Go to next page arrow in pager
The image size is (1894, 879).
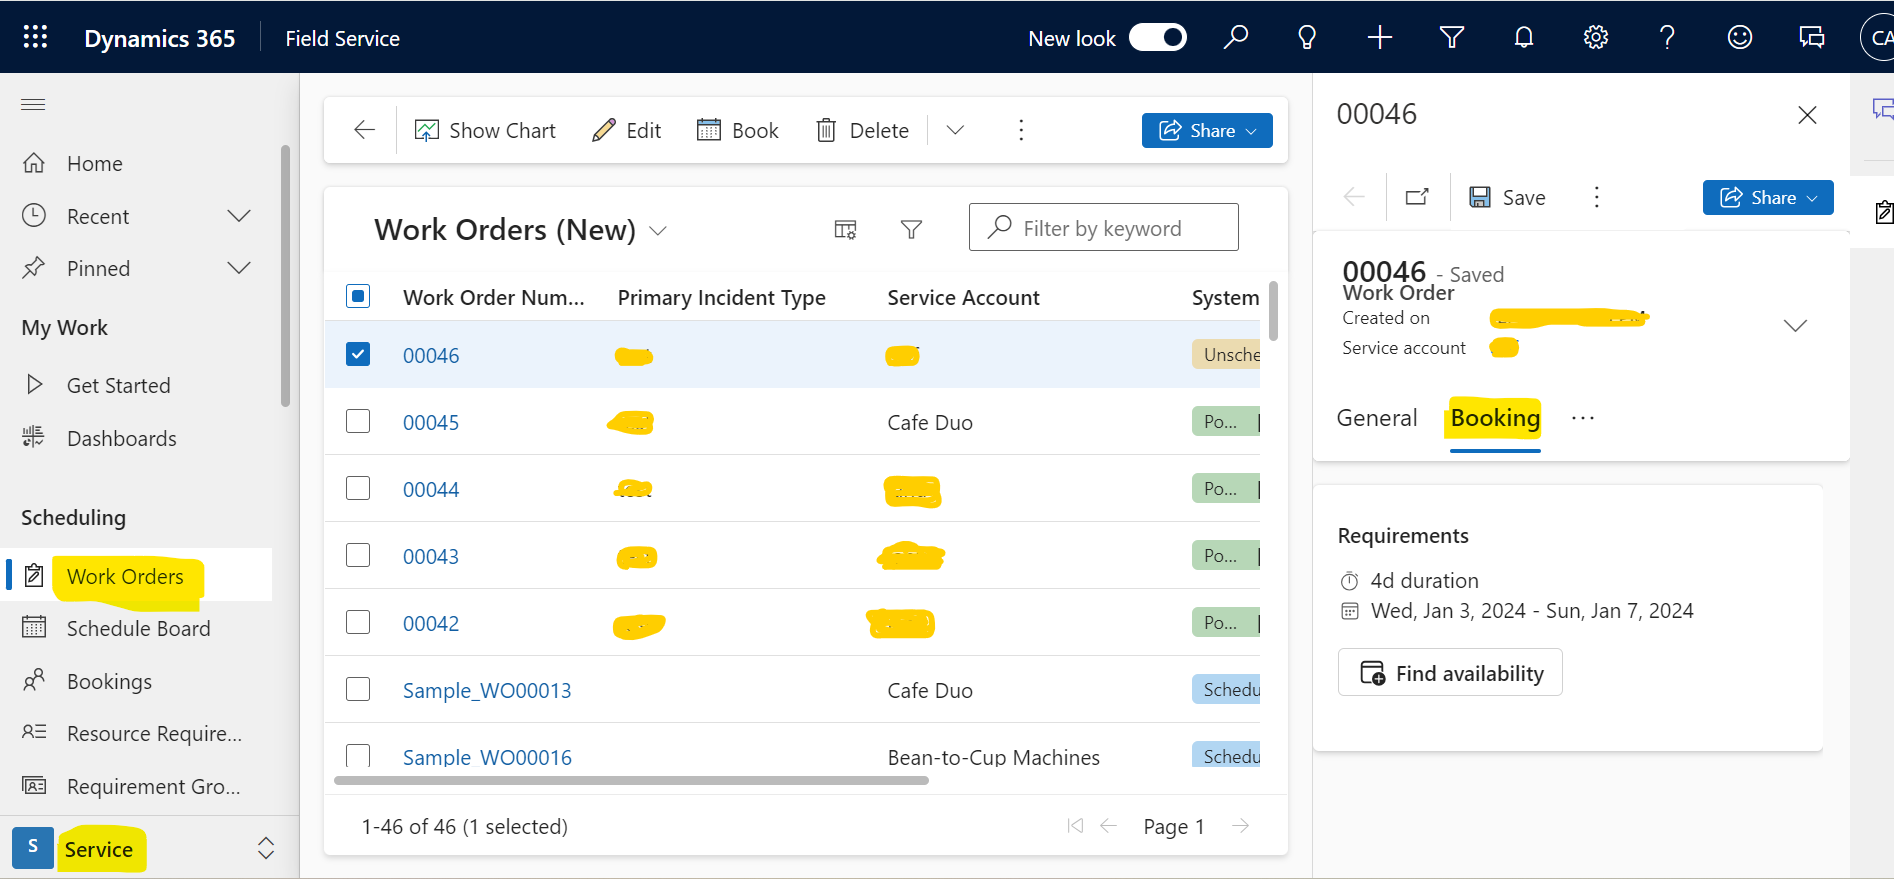[1241, 826]
